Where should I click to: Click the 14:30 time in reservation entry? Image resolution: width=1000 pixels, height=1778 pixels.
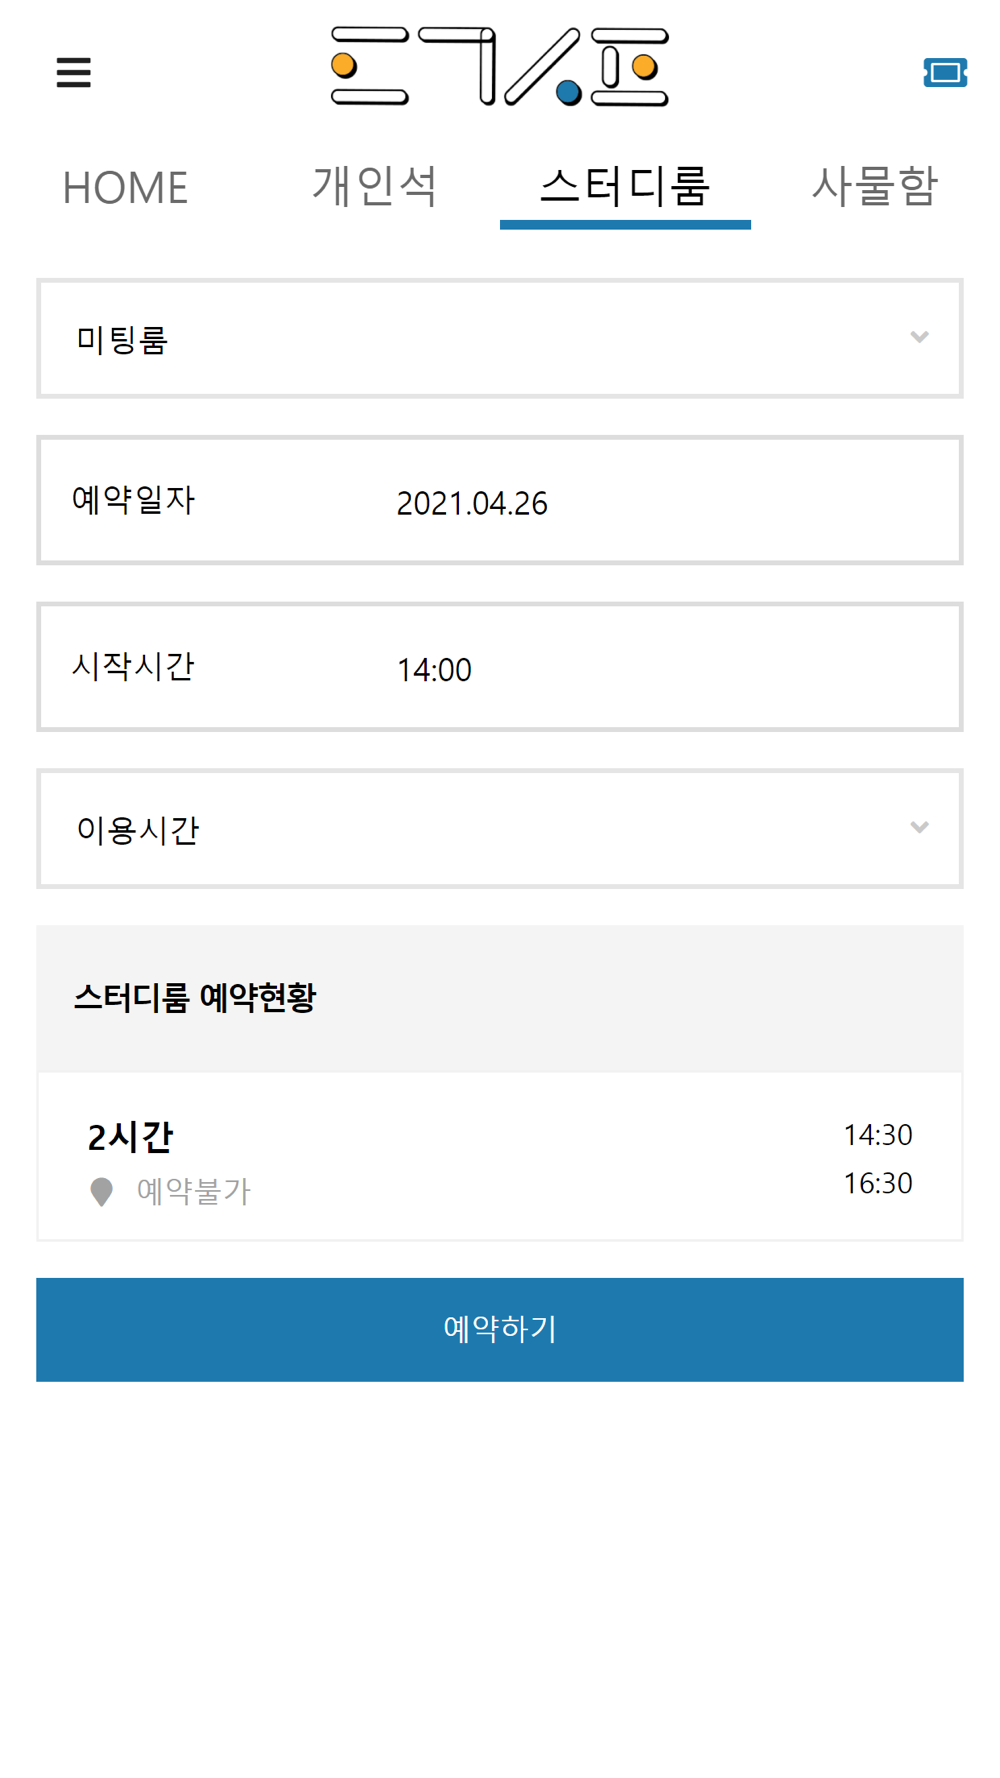[878, 1135]
